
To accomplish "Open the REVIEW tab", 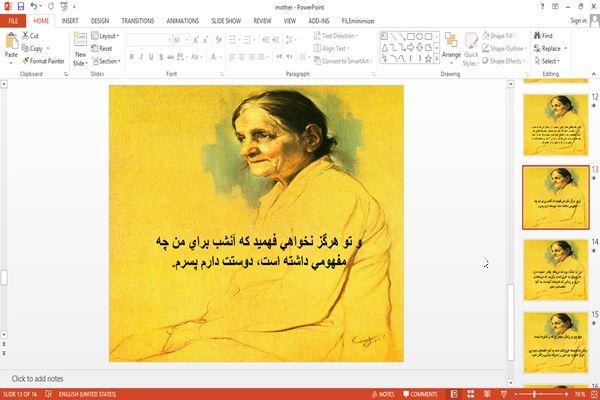I will click(x=262, y=21).
